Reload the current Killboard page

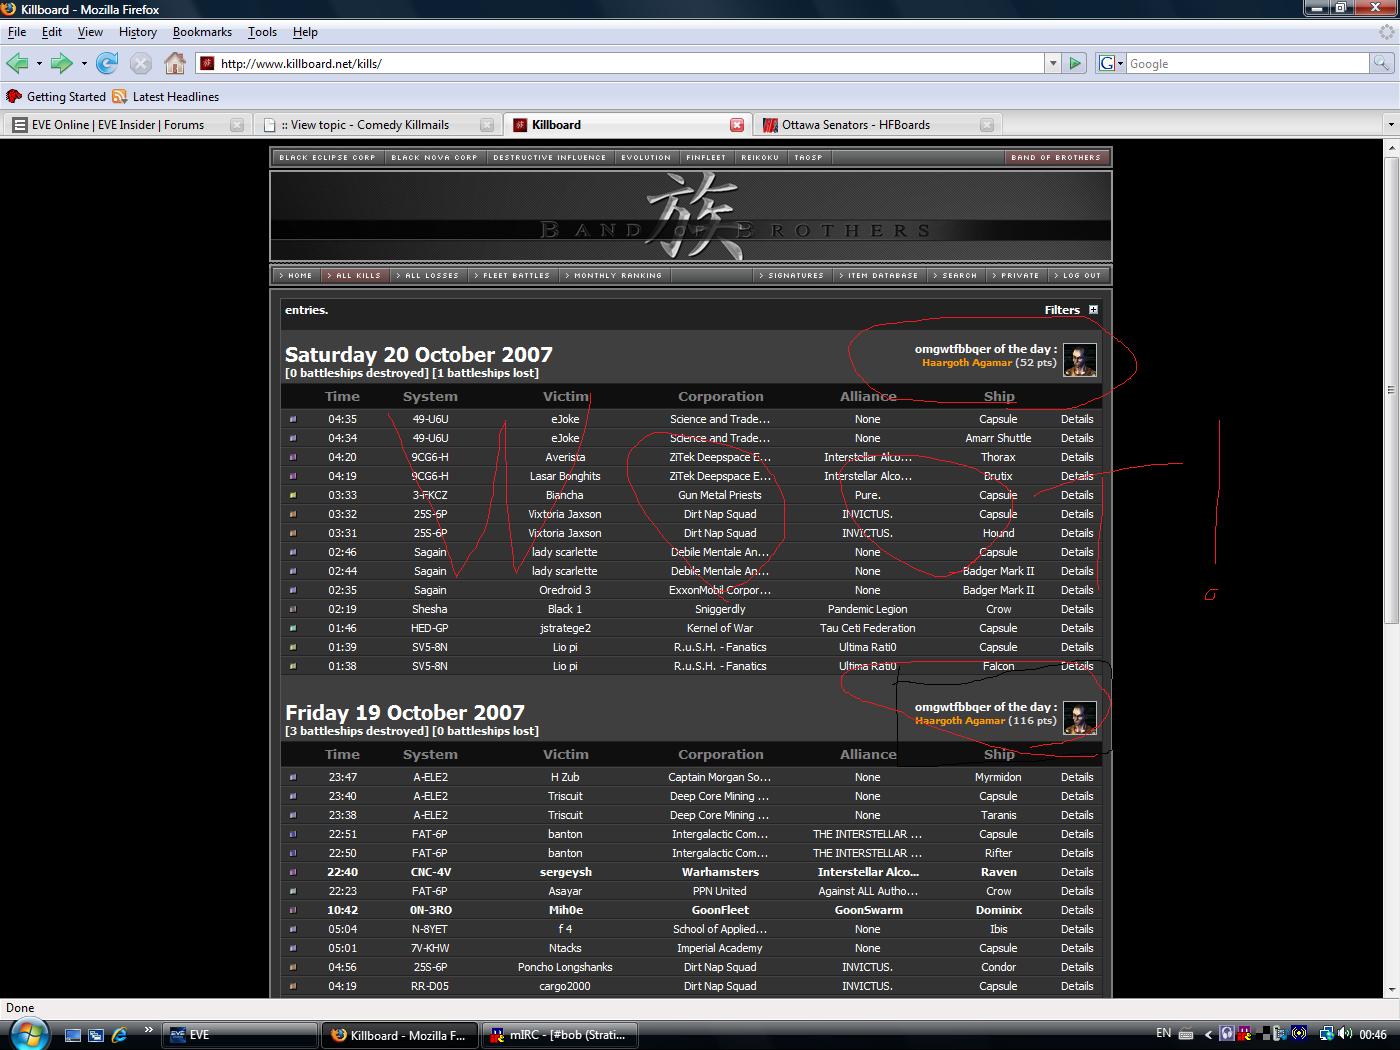(x=107, y=63)
